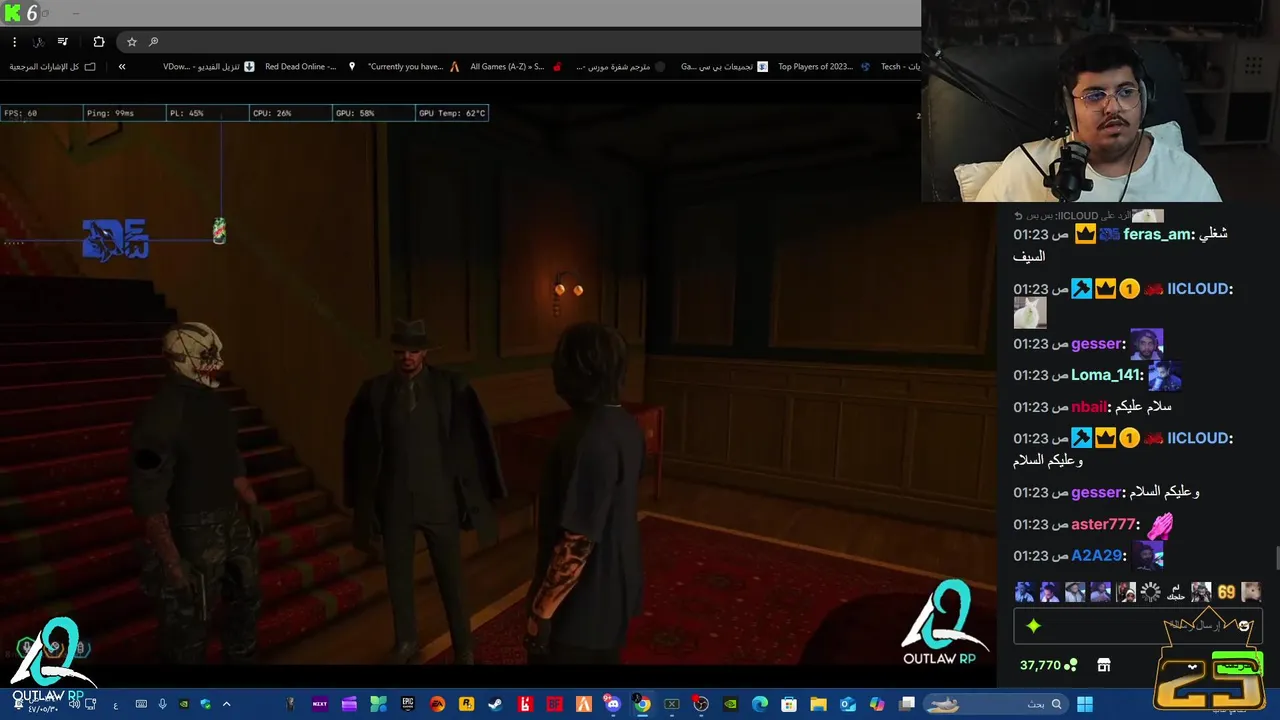1280x720 pixels.
Task: Click username A2A29 in chat
Action: [x=1098, y=556]
